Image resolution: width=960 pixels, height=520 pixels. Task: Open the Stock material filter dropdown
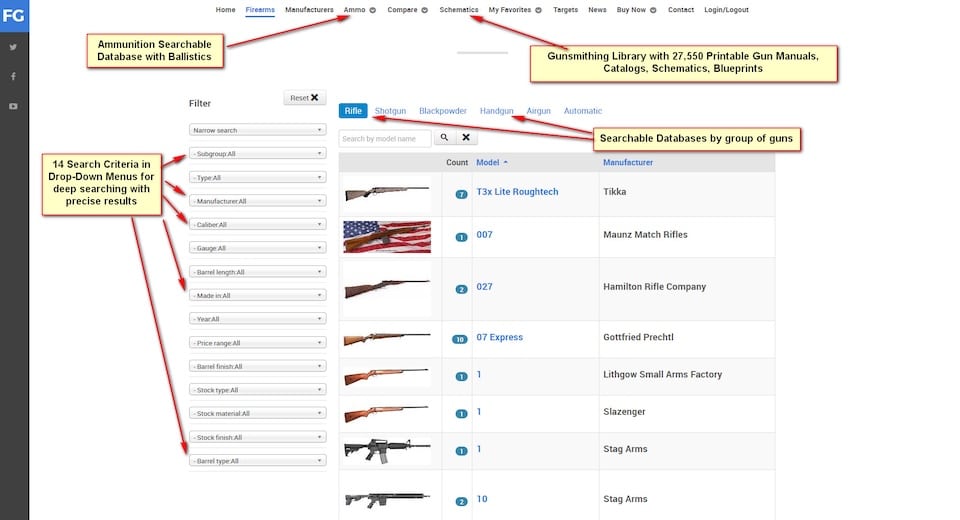pos(257,413)
